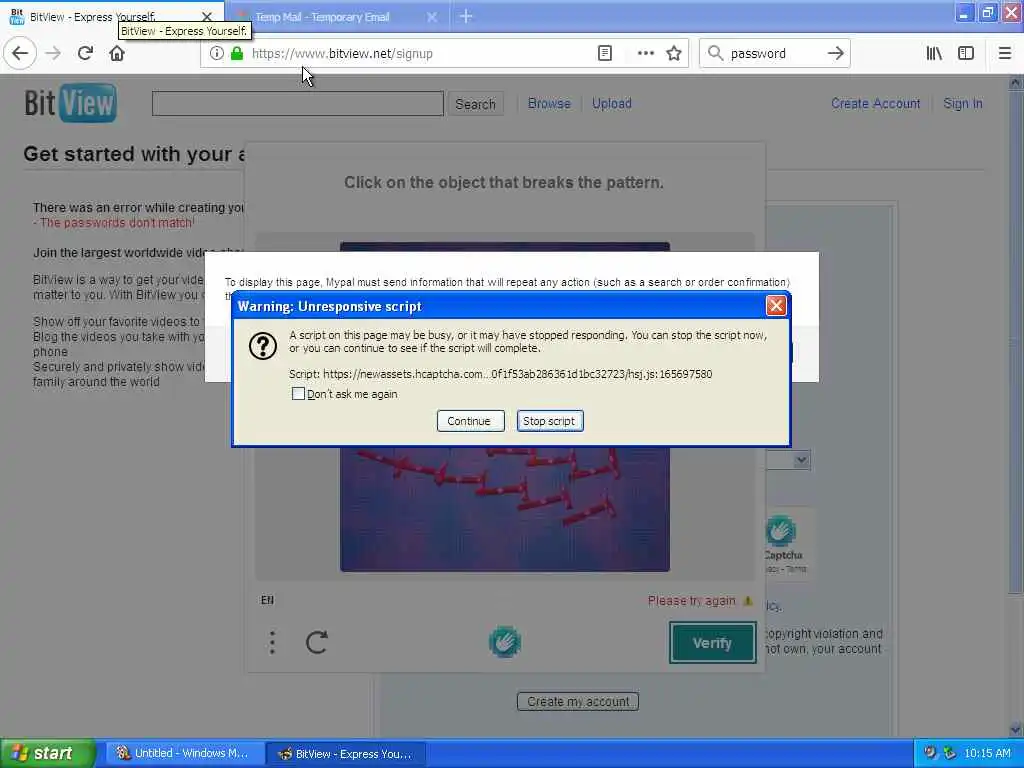This screenshot has height=768, width=1024.
Task: Click the browser search box with password
Action: tap(775, 54)
